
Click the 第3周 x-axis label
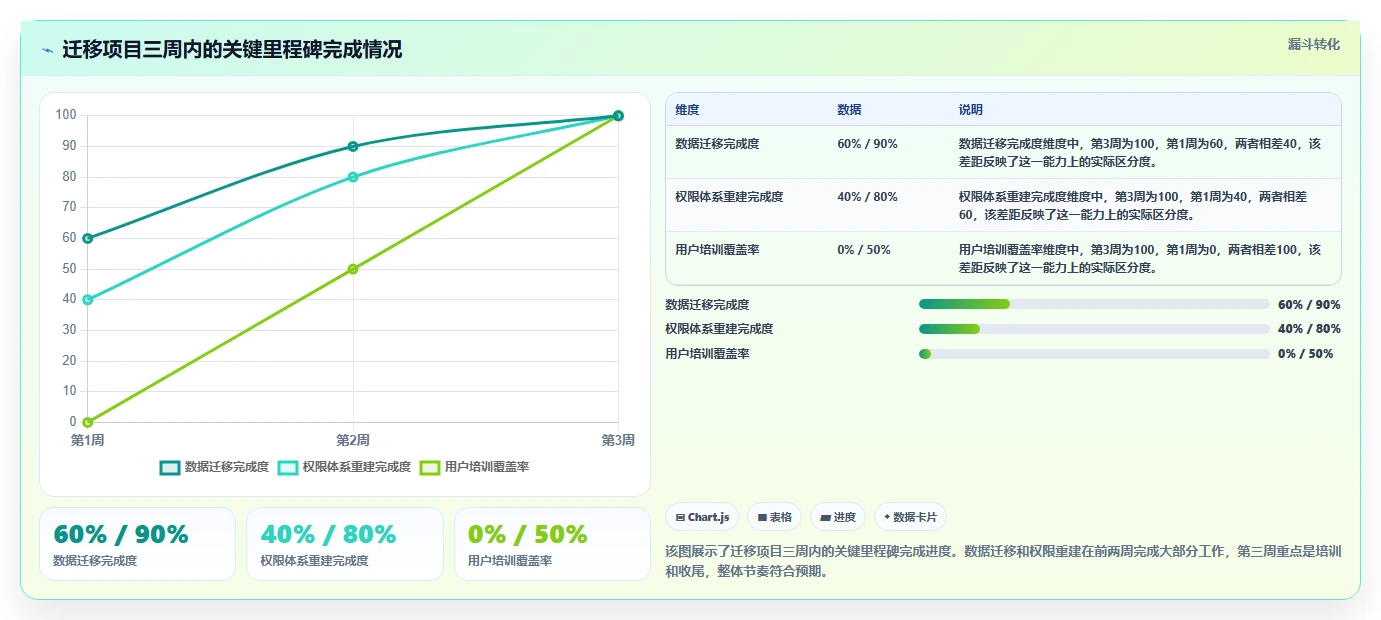coord(618,440)
